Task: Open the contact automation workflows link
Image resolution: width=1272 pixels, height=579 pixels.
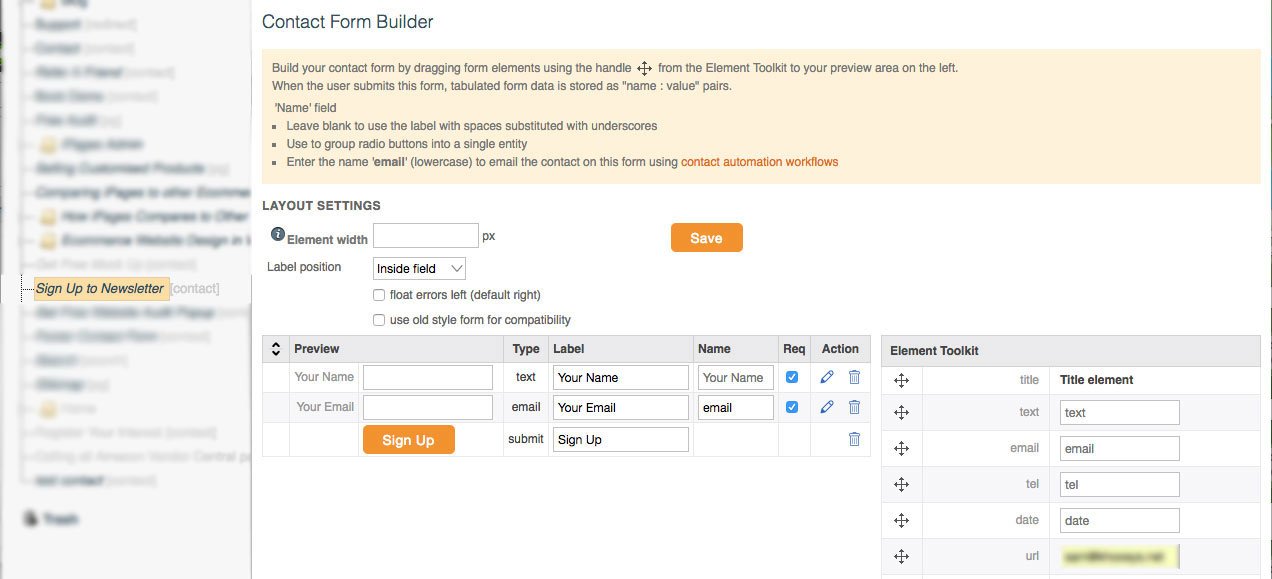Action: point(759,162)
